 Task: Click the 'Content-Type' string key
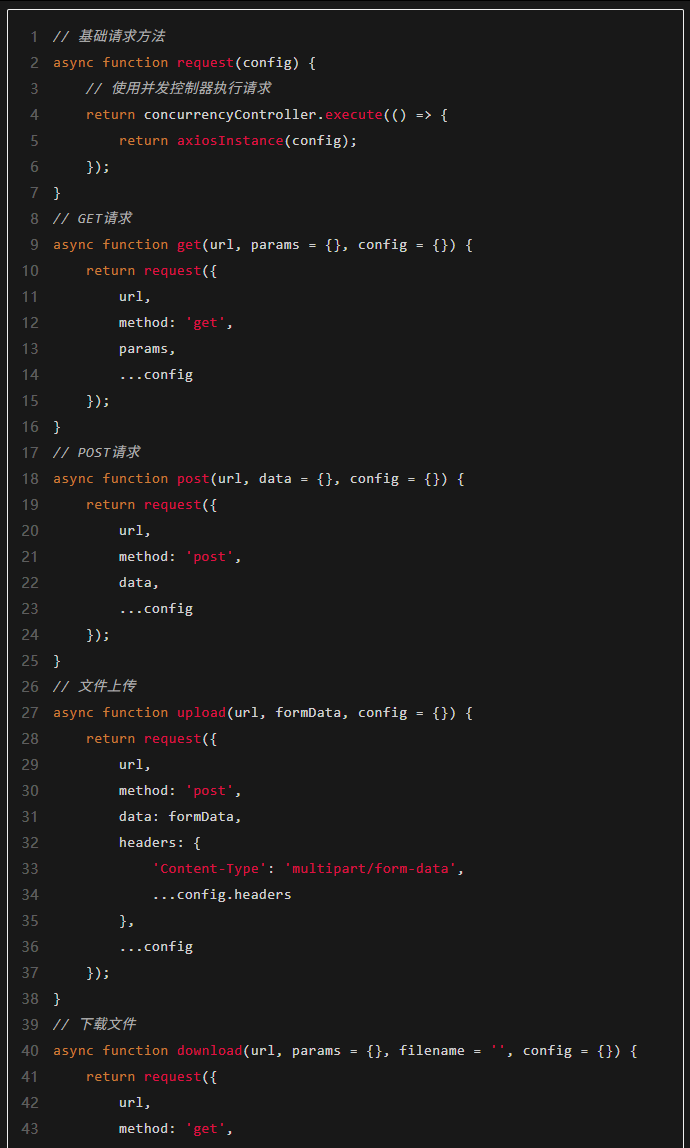[x=209, y=868]
